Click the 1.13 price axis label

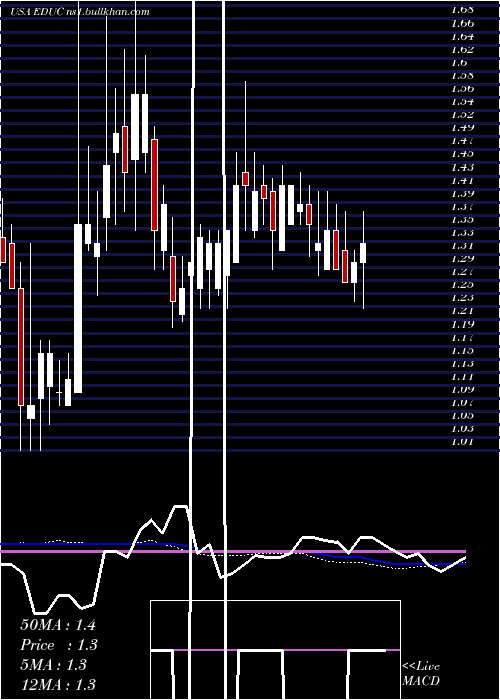(x=464, y=363)
